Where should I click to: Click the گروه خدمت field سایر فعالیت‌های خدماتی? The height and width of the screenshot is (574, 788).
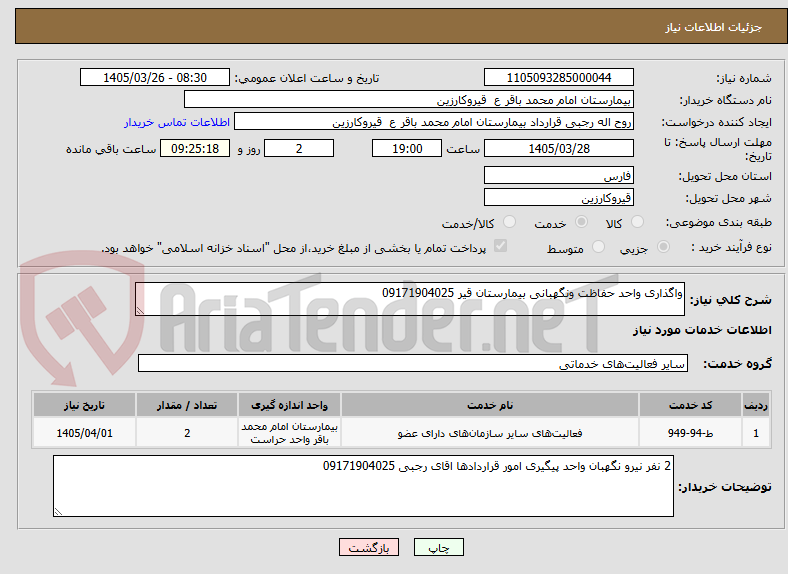tap(413, 363)
